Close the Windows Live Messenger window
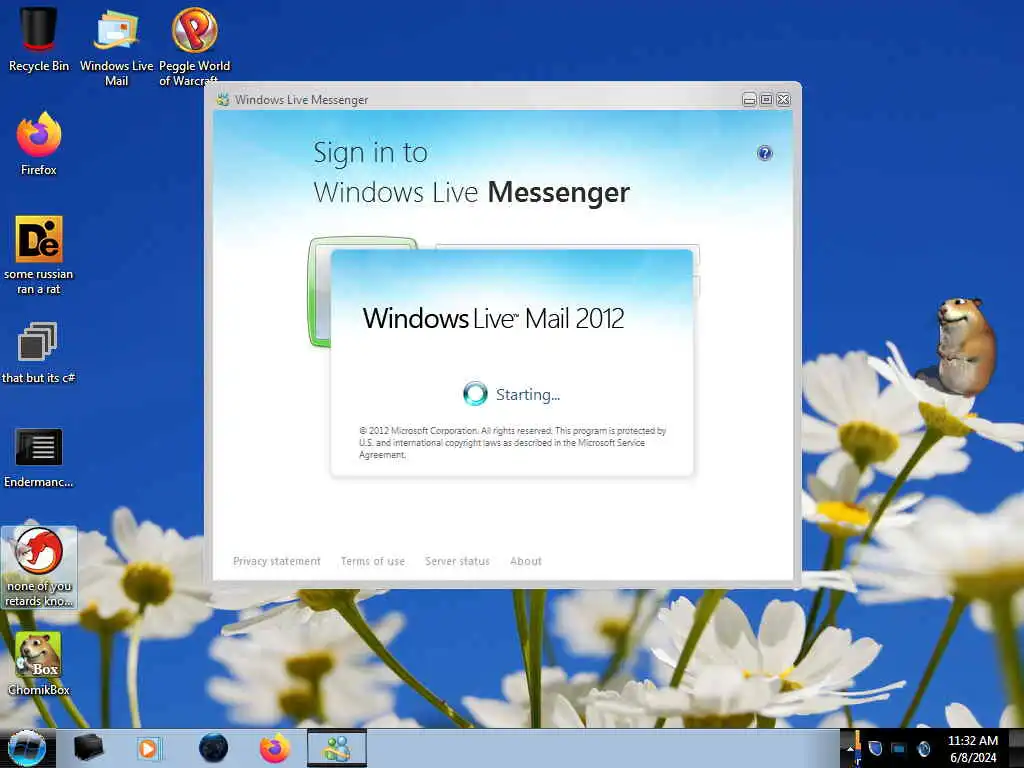This screenshot has width=1024, height=768. coord(783,99)
